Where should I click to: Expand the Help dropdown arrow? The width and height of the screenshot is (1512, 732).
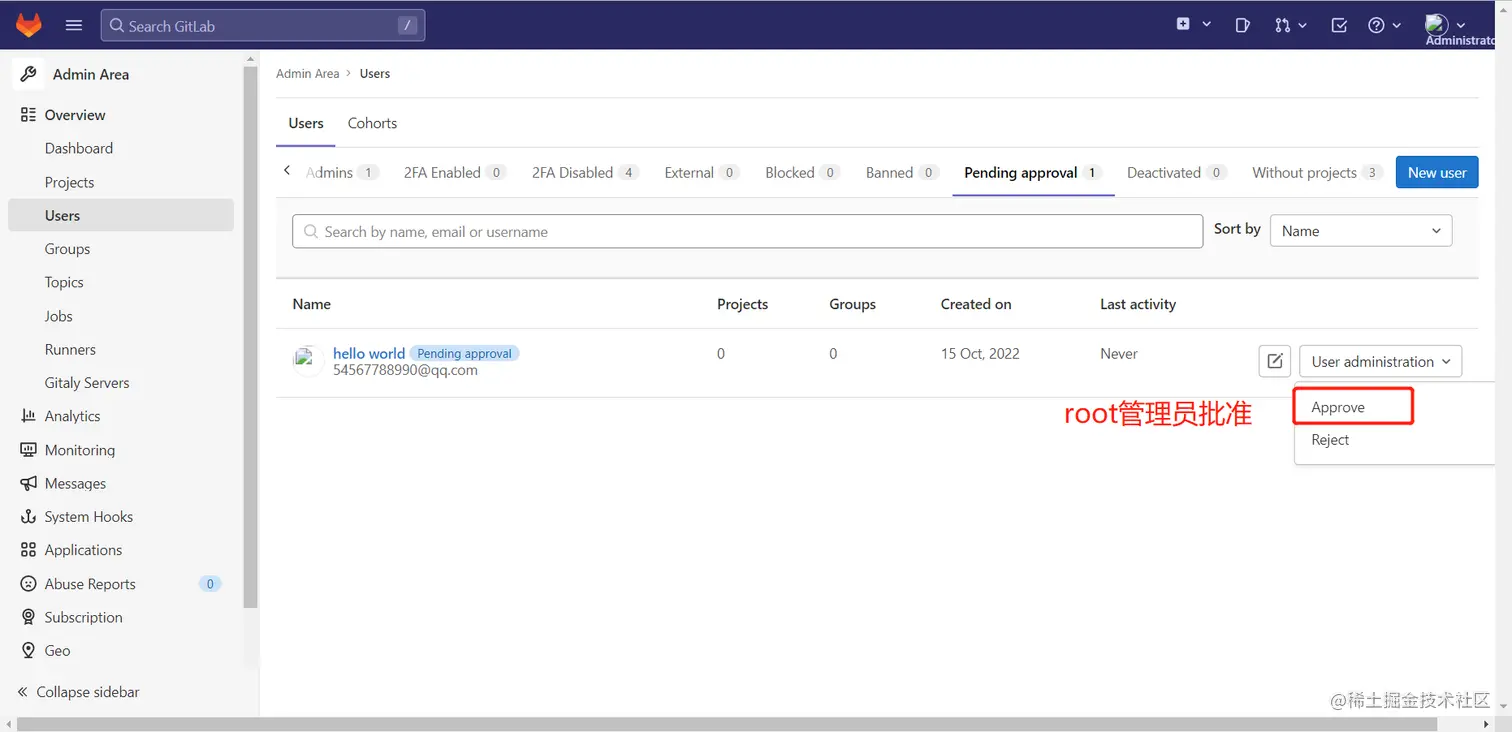click(x=1396, y=25)
